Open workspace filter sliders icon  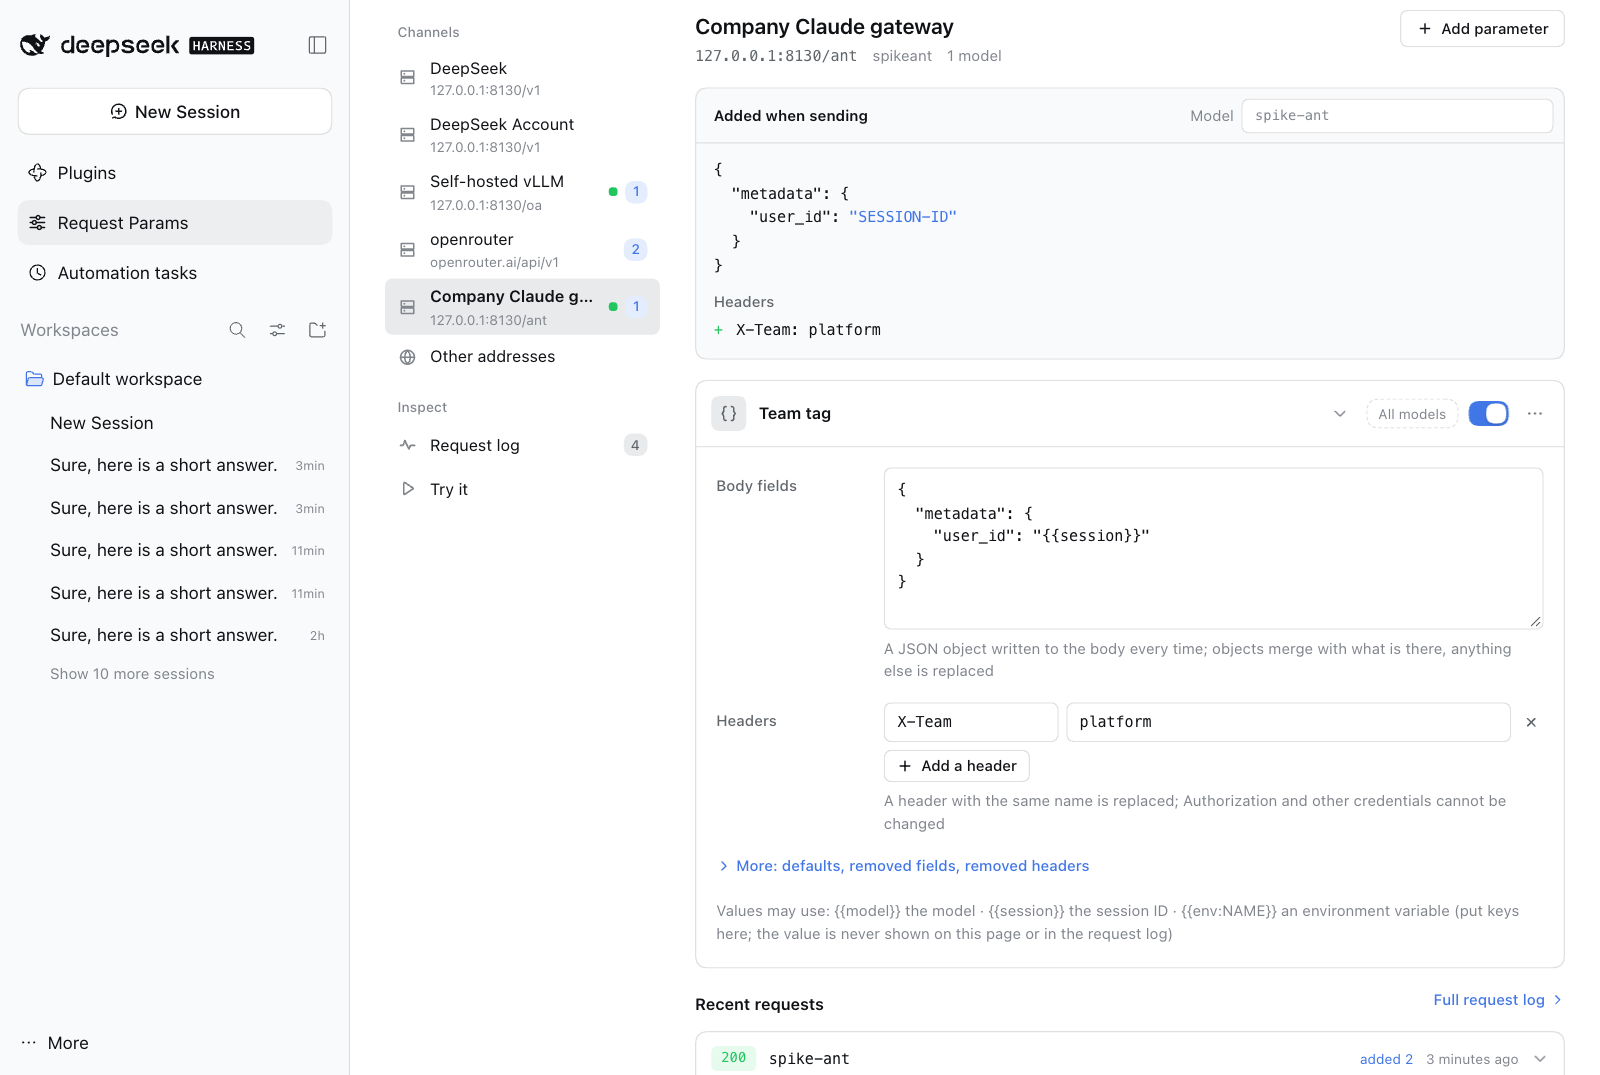277,330
